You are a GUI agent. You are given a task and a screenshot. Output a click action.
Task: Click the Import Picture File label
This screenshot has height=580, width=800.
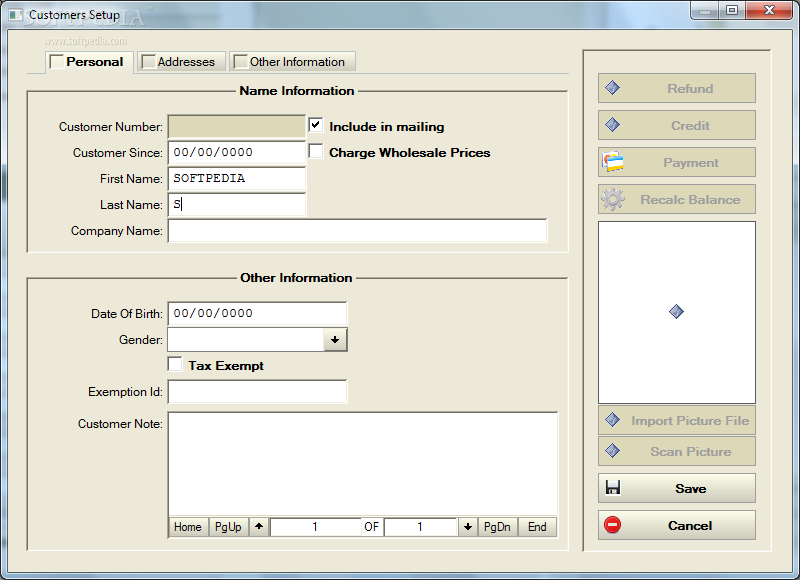point(690,420)
